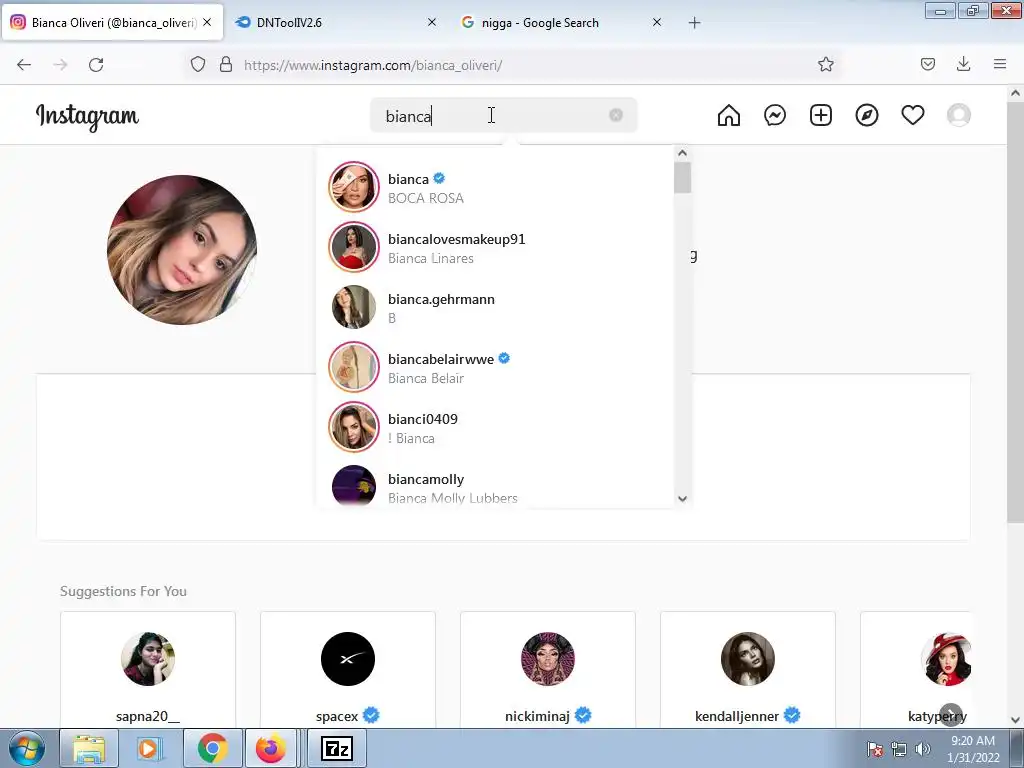Open the suggested kendalljenner account
This screenshot has height=768, width=1024.
coord(748,669)
